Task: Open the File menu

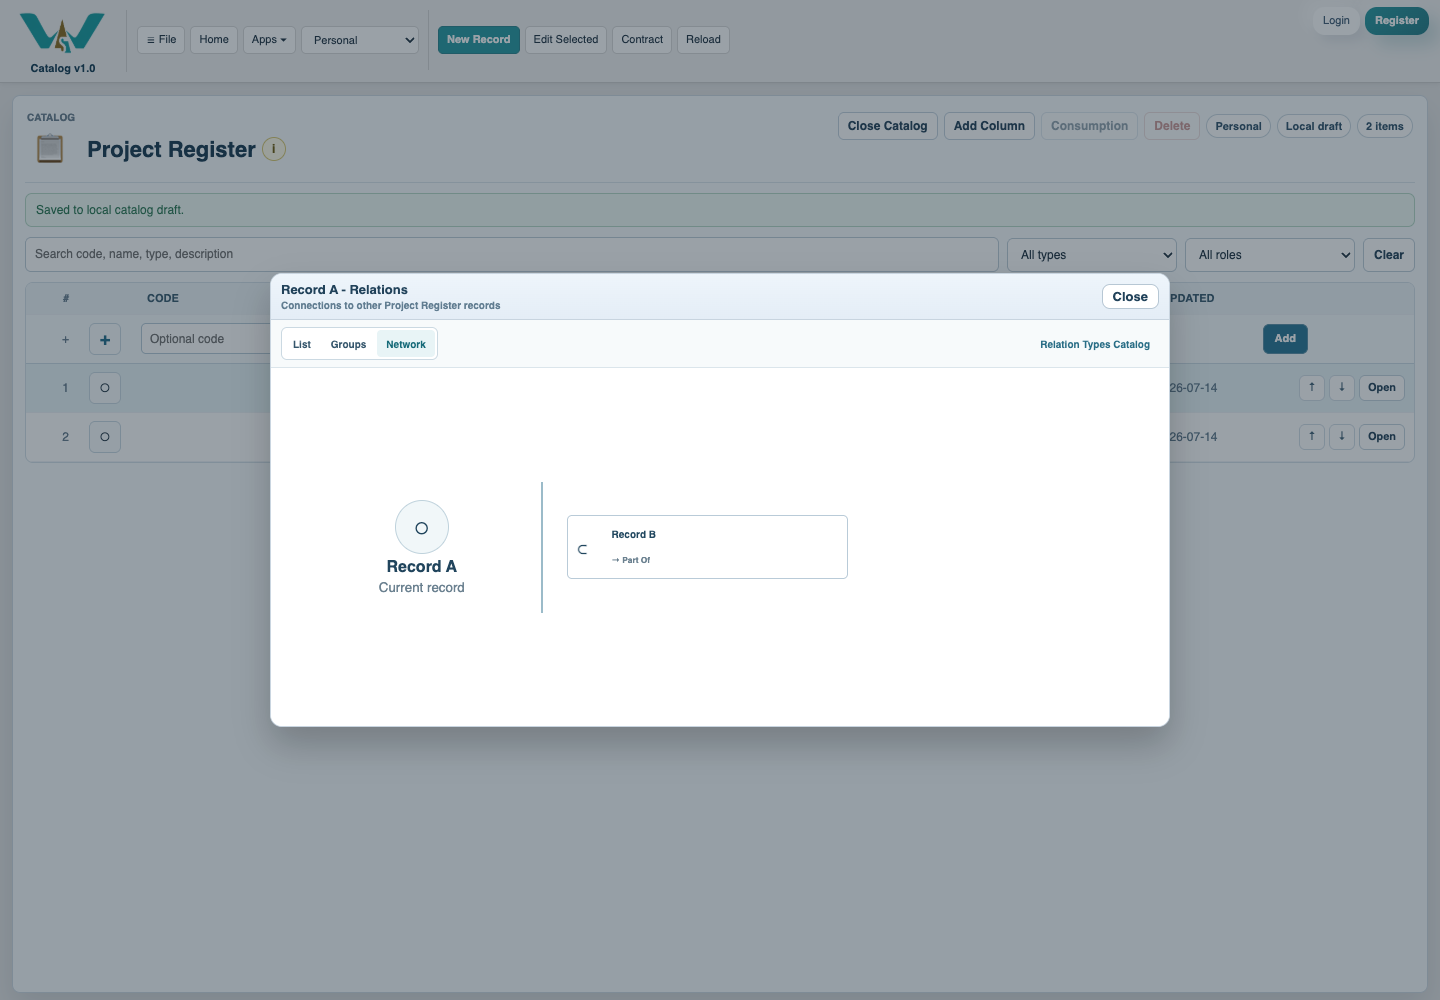Action: (x=161, y=40)
